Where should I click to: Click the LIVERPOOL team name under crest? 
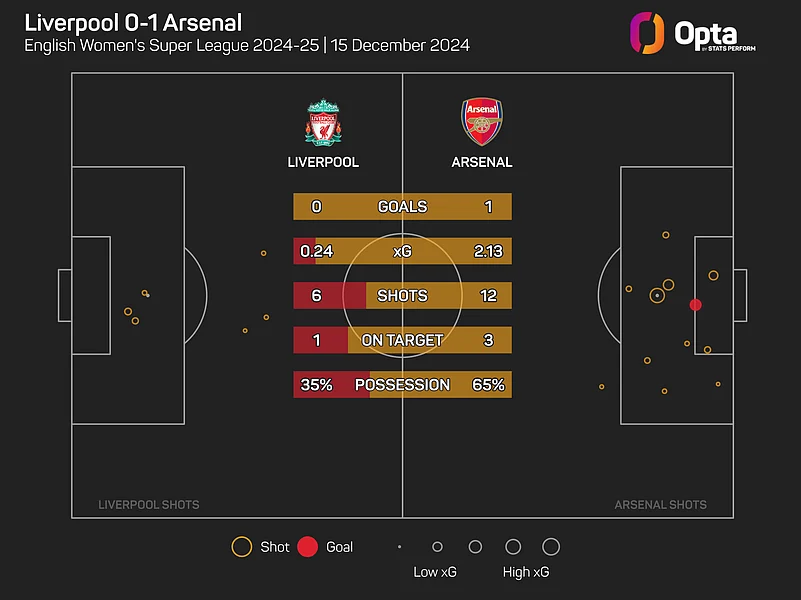(x=323, y=162)
